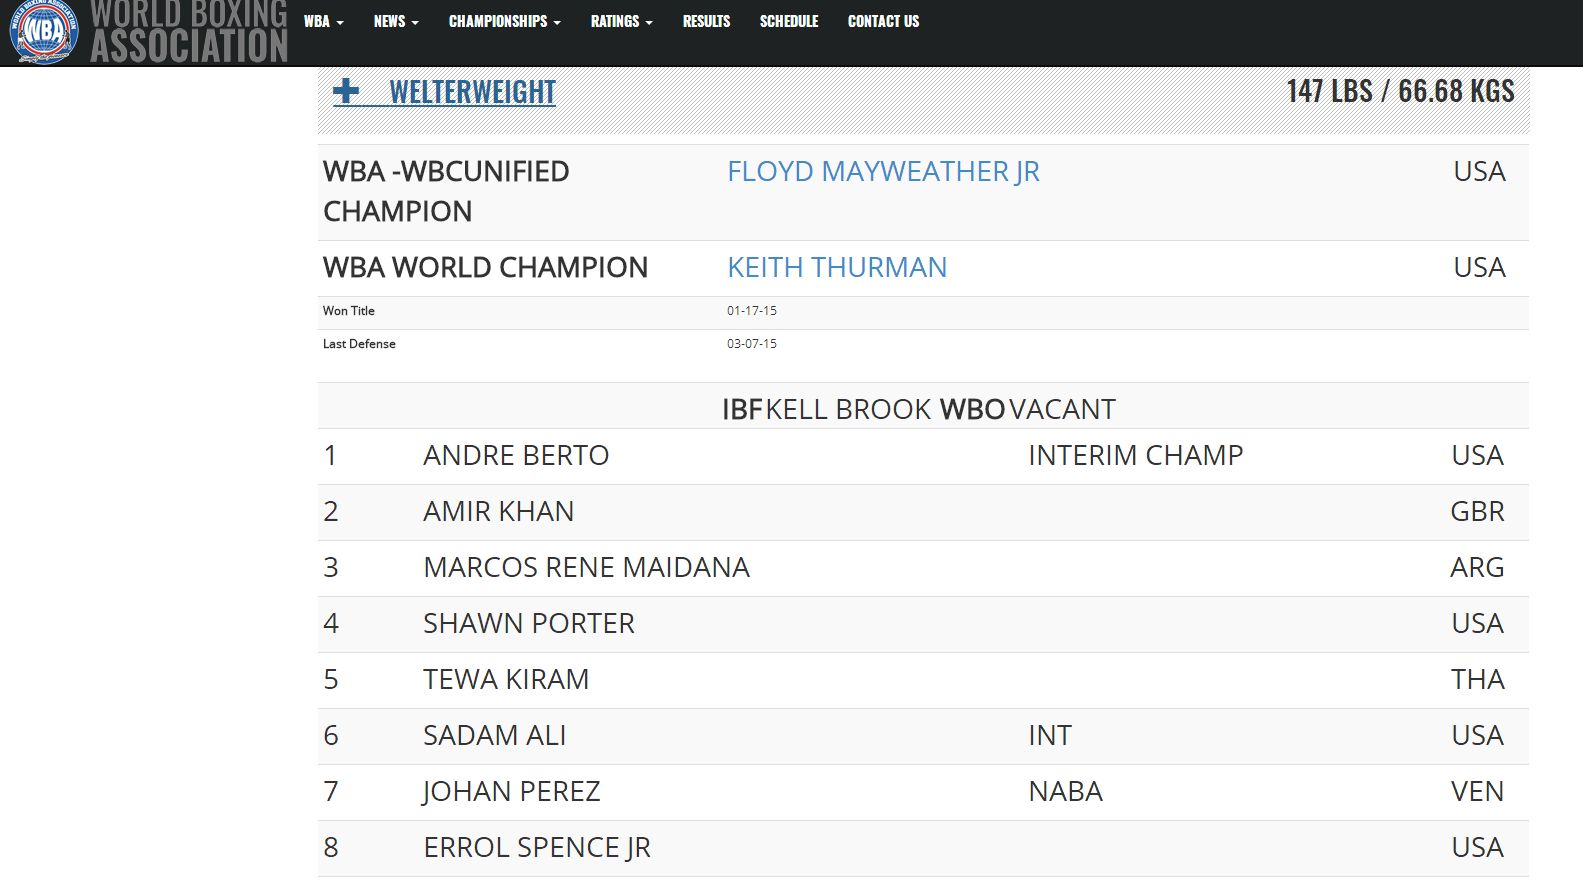
Task: Select the Errol Spence Jr row
Action: [923, 848]
